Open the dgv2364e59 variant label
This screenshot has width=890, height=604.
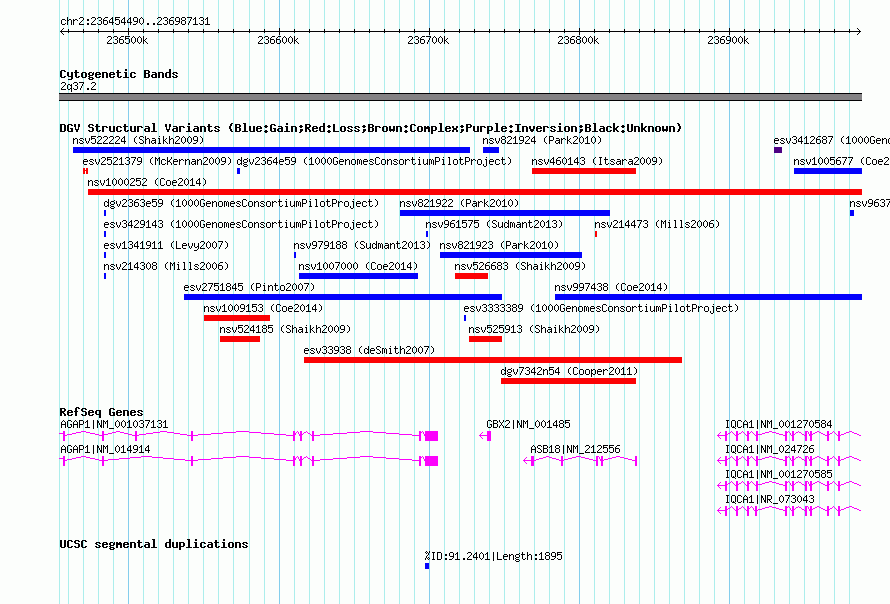pyautogui.click(x=374, y=161)
